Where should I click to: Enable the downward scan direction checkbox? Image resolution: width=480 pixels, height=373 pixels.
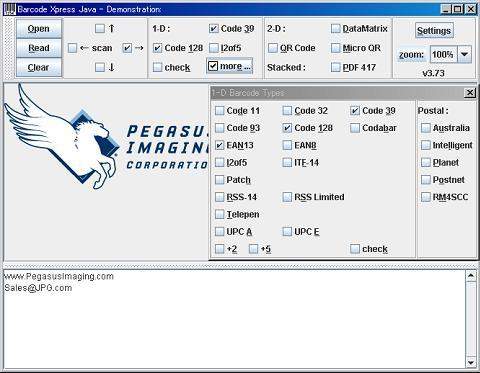100,67
